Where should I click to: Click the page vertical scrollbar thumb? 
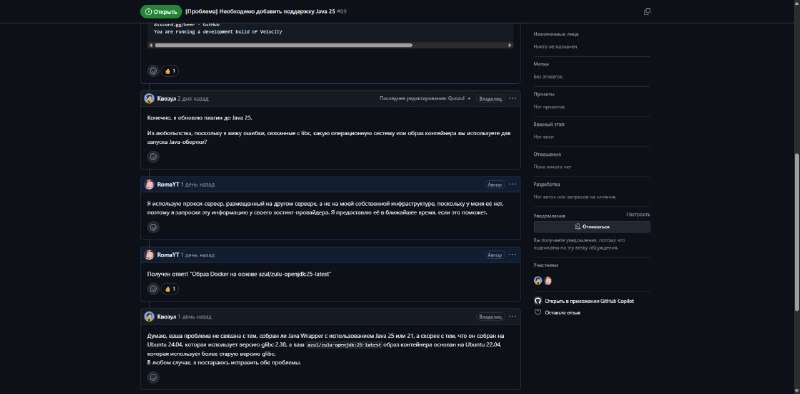797,231
